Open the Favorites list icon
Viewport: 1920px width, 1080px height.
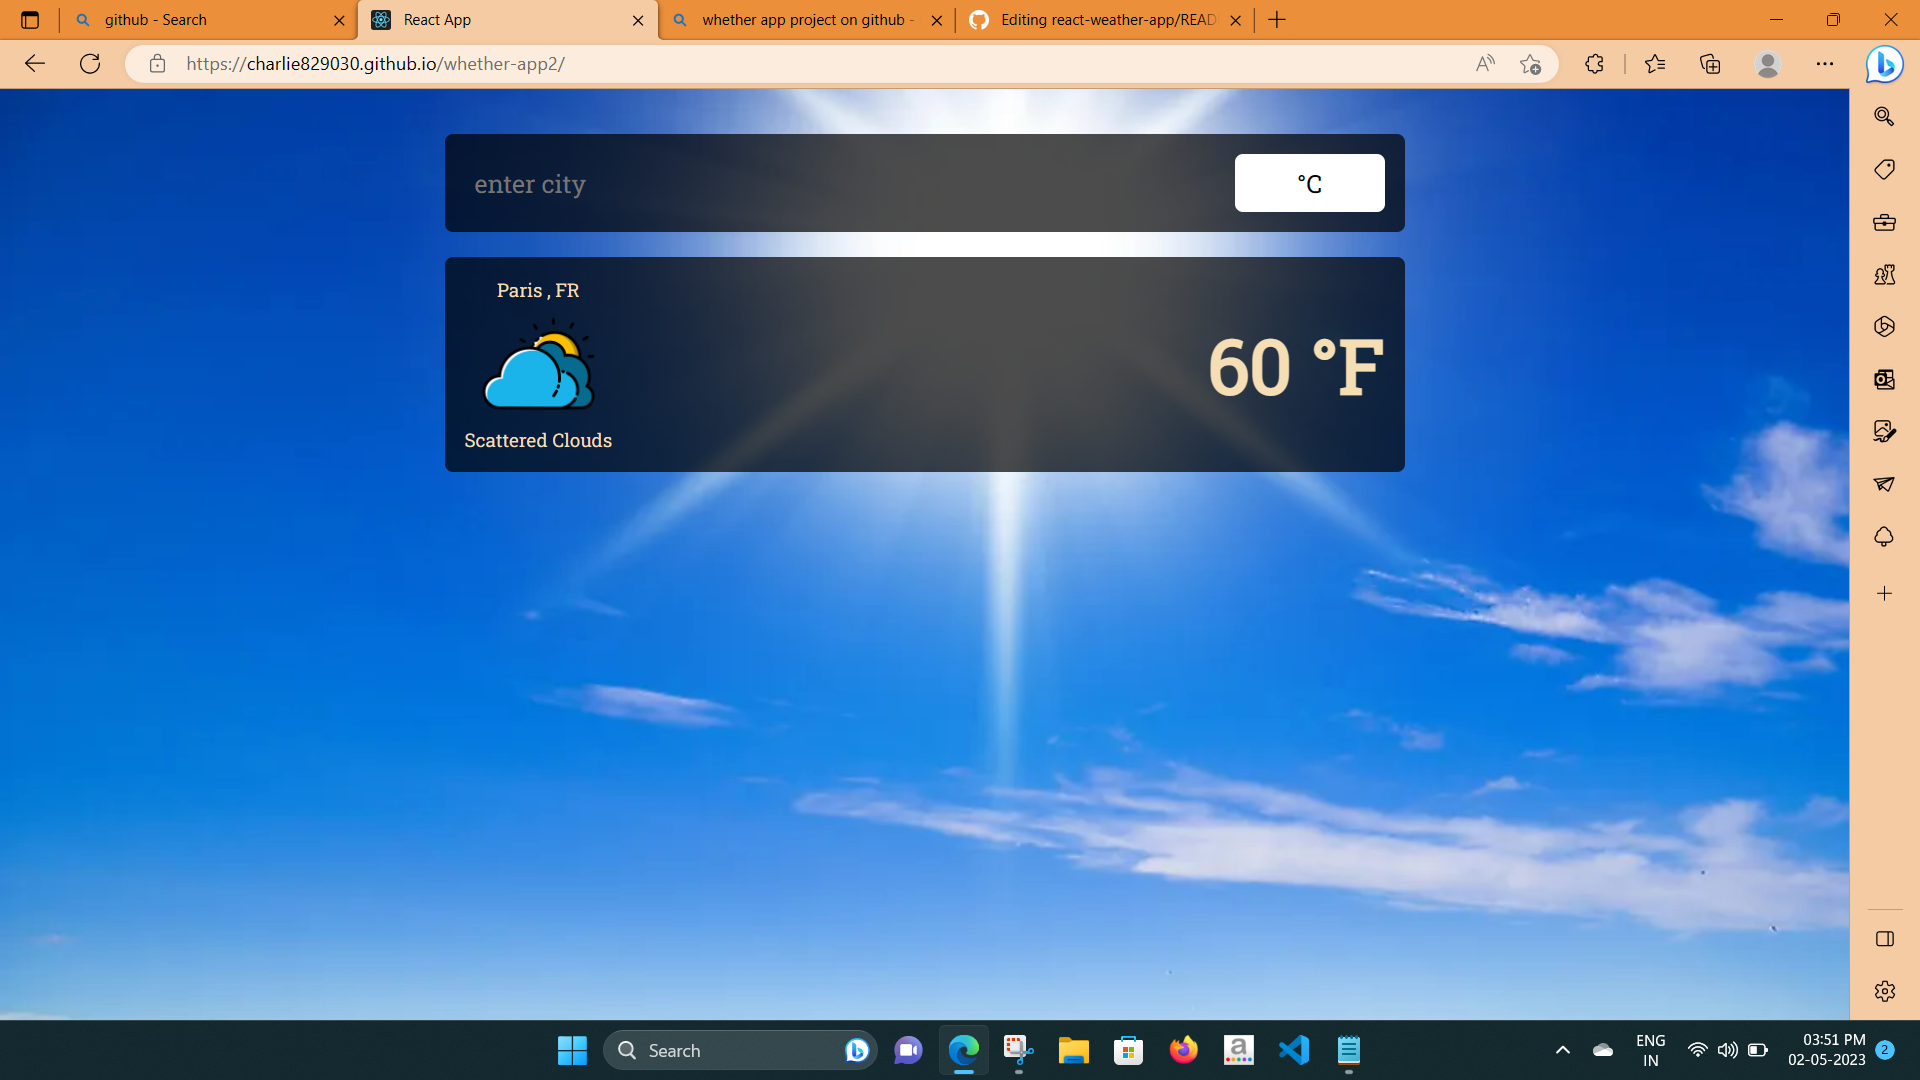click(x=1655, y=64)
